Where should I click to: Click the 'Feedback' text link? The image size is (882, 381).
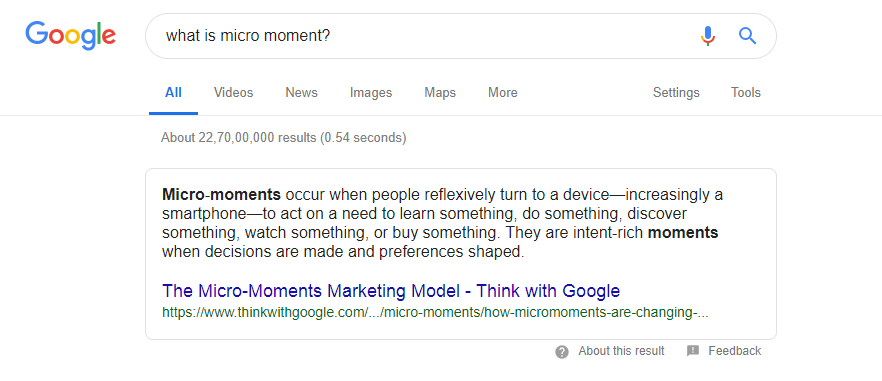coord(735,351)
